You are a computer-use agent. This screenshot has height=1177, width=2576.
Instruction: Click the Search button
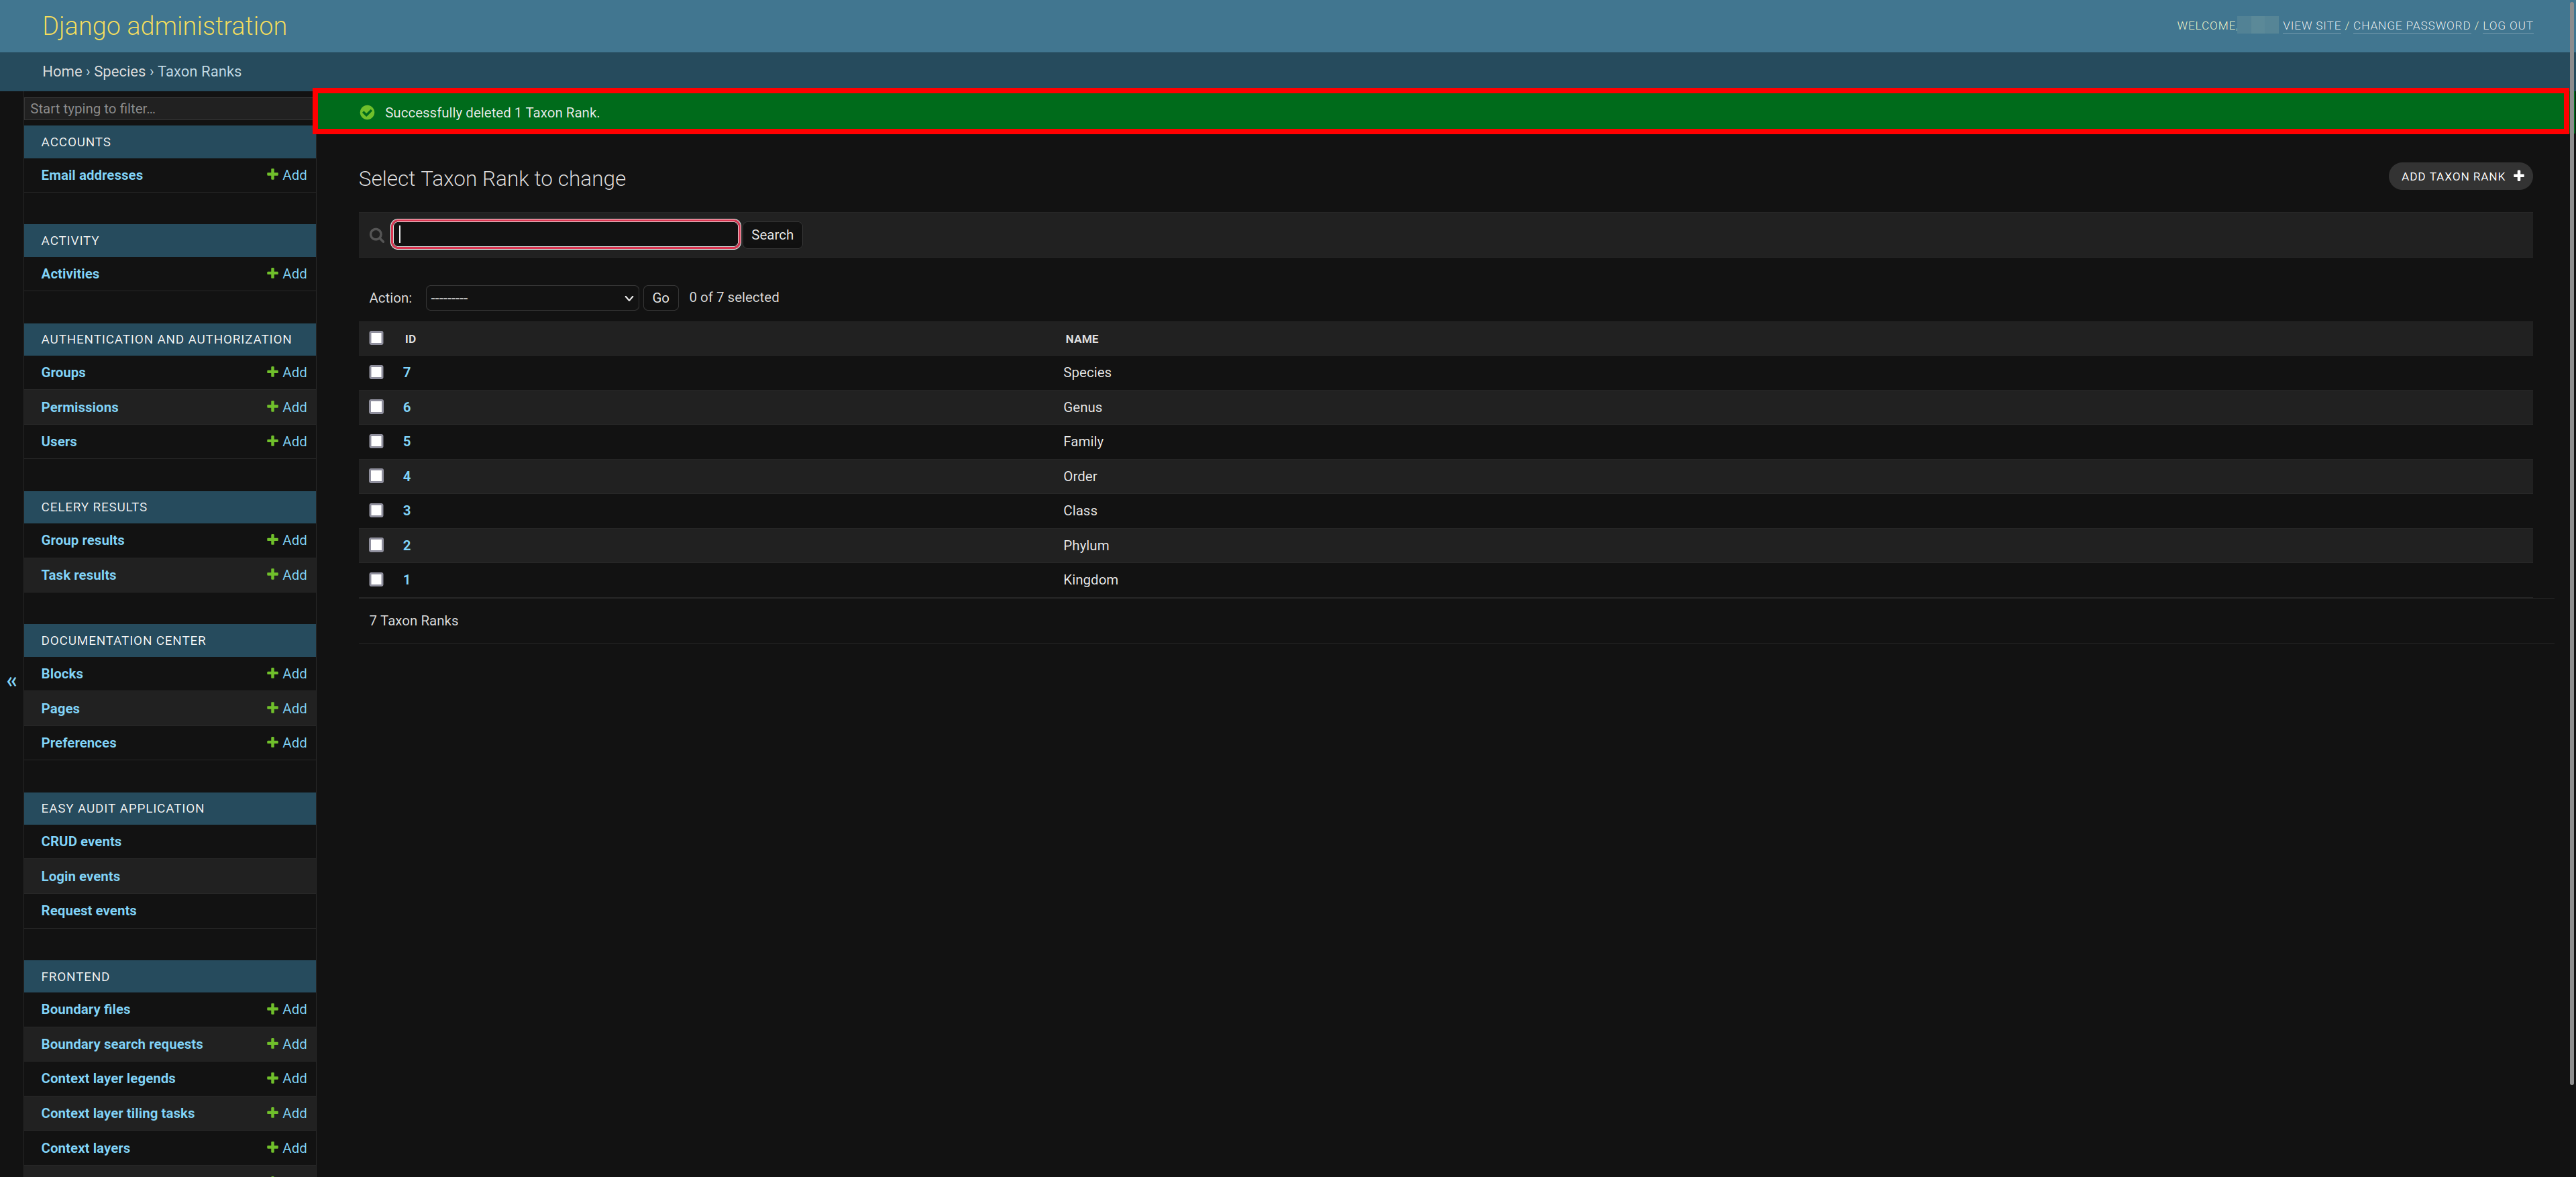click(772, 234)
